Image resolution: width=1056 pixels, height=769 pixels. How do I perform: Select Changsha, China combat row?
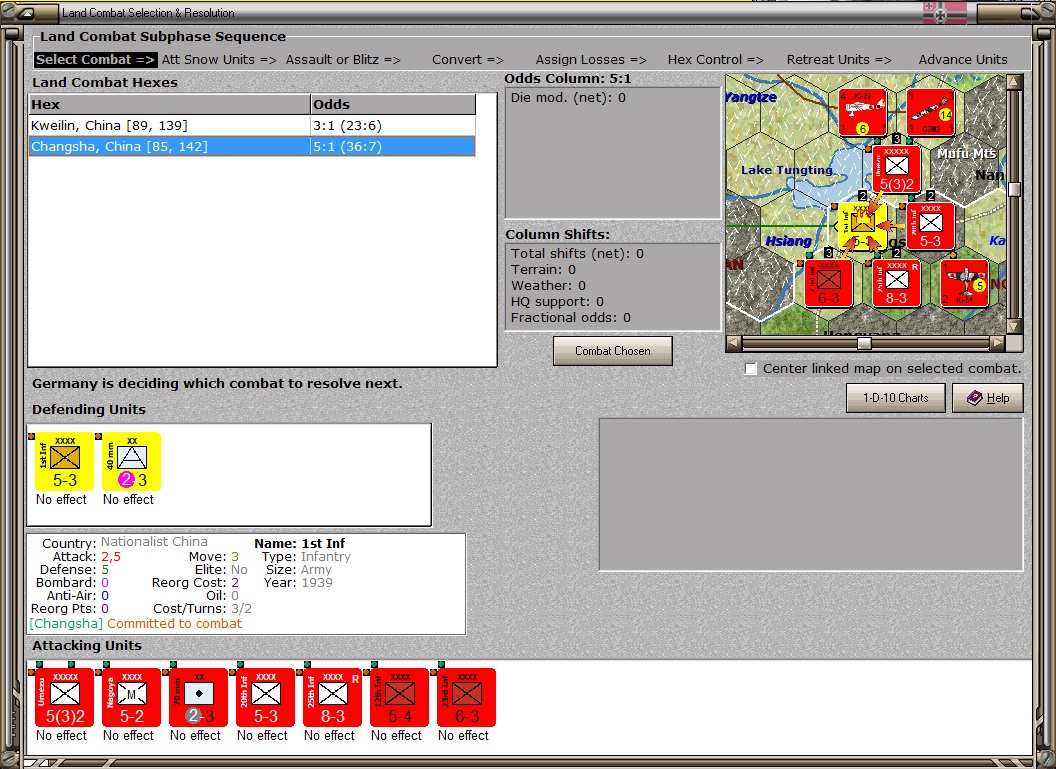pyautogui.click(x=252, y=146)
